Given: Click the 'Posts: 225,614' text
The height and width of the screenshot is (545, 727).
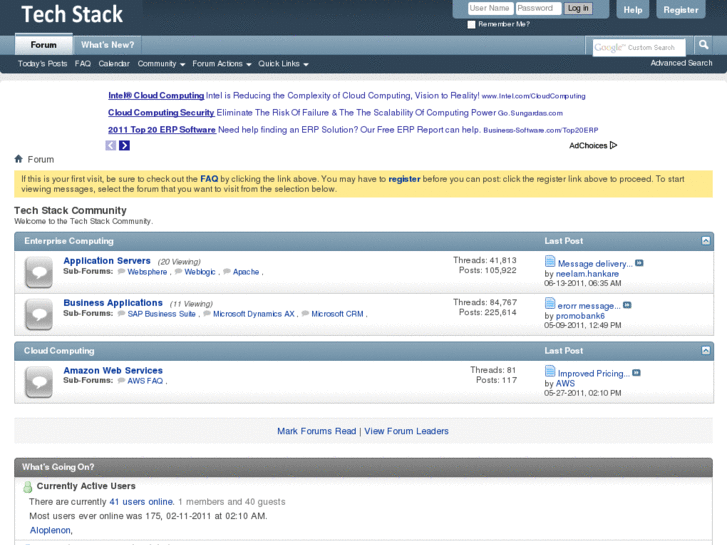Looking at the screenshot, I should (487, 313).
